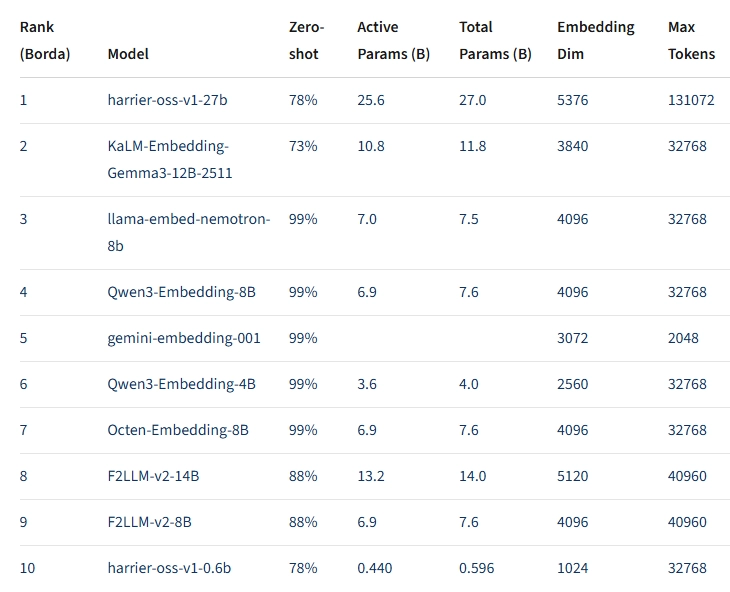The image size is (730, 592).
Task: Select the F2LLM-v2-14B model name
Action: pos(153,476)
